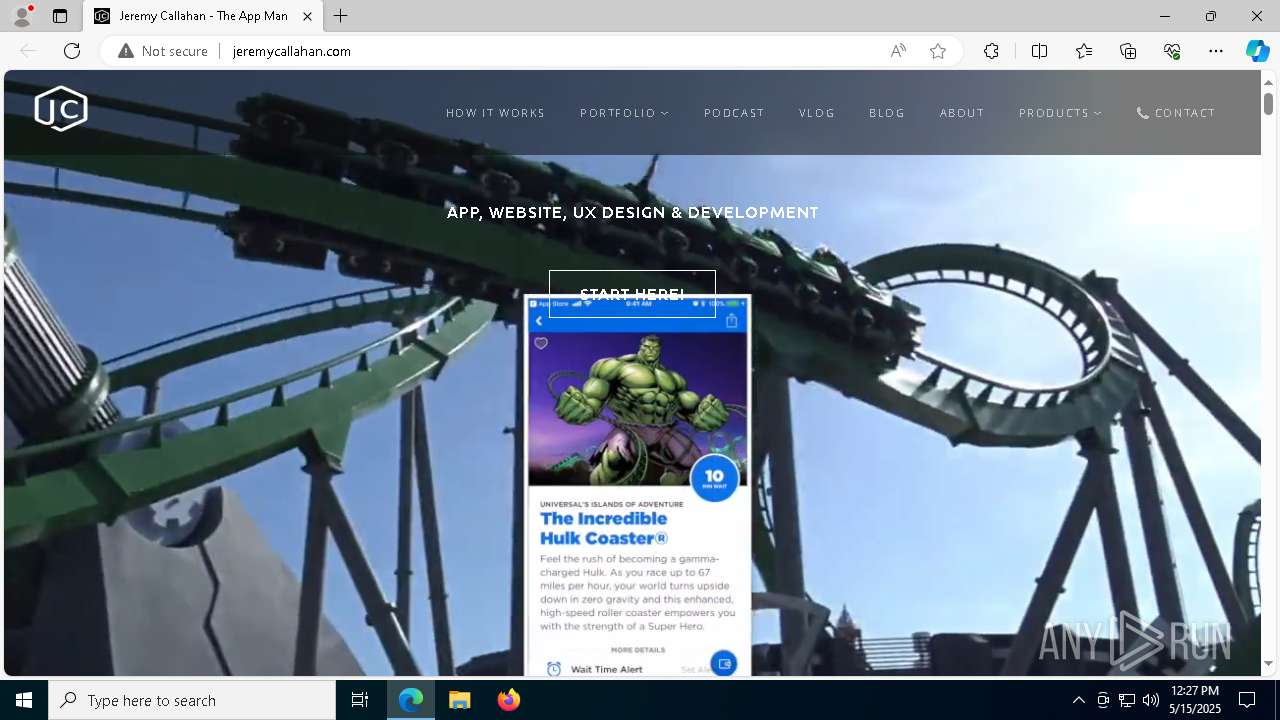
Task: Open Extensions puzzle icon
Action: tap(991, 51)
